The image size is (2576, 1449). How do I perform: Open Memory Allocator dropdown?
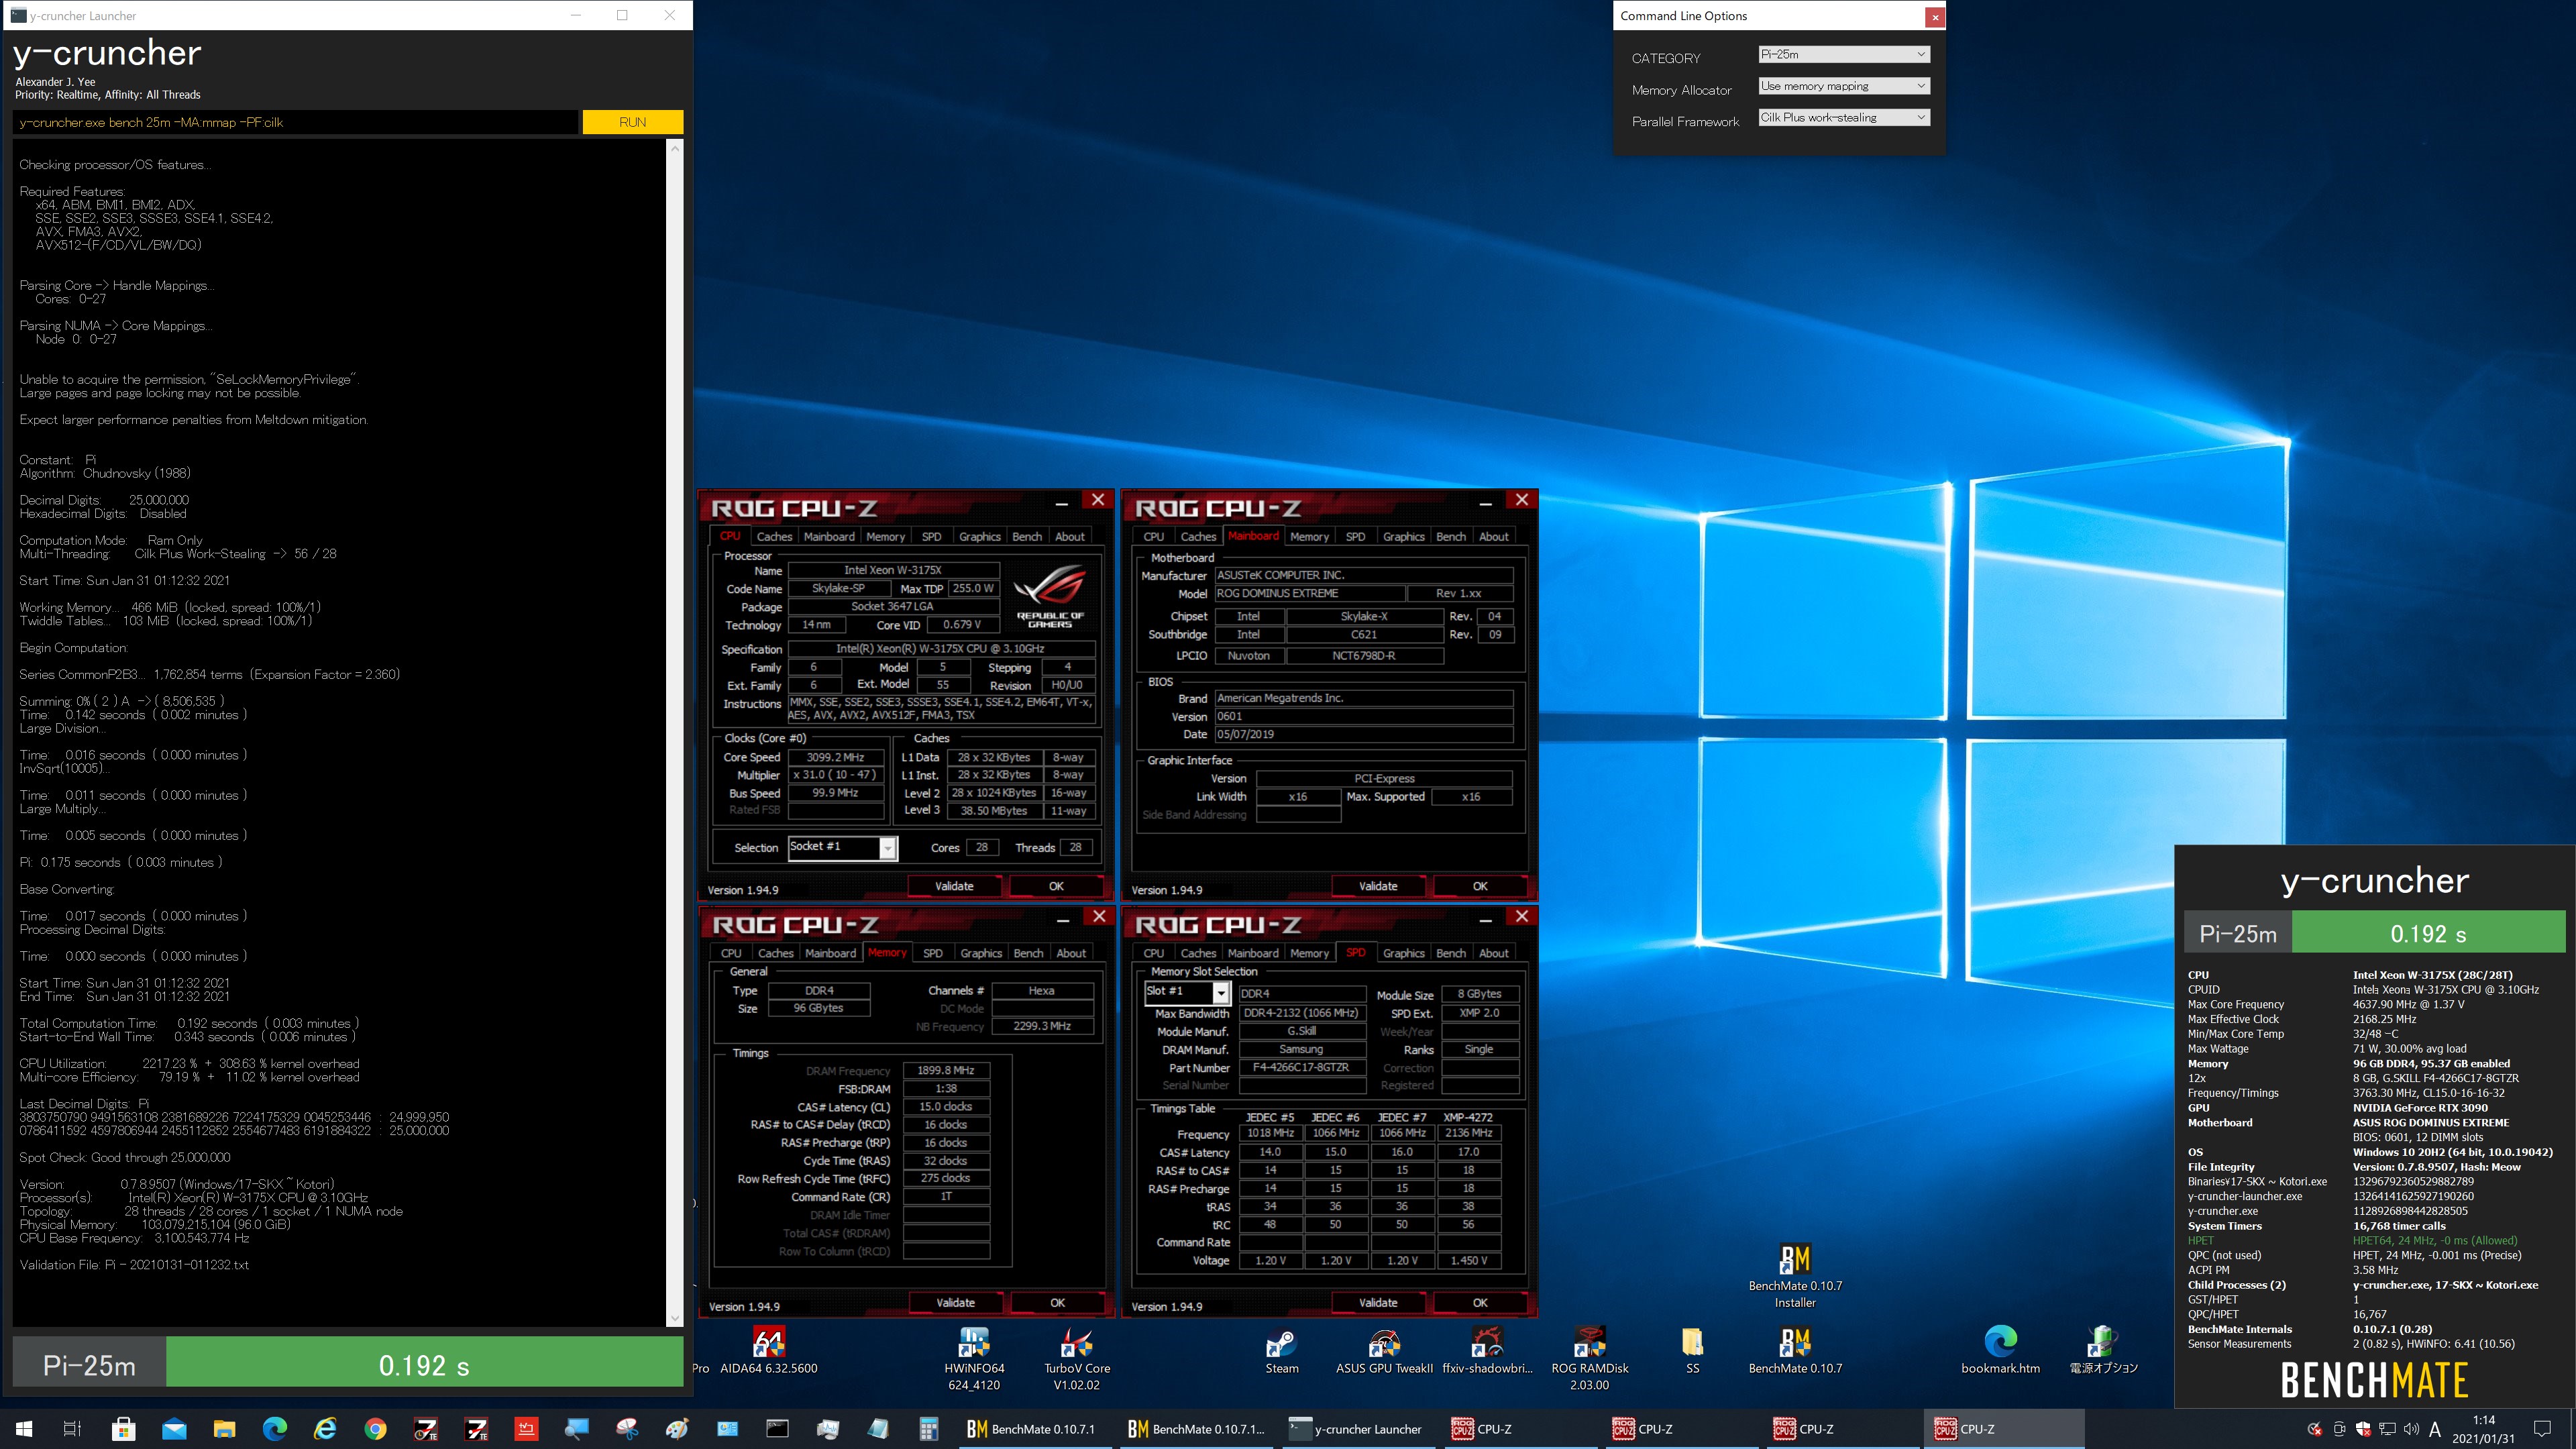1843,86
